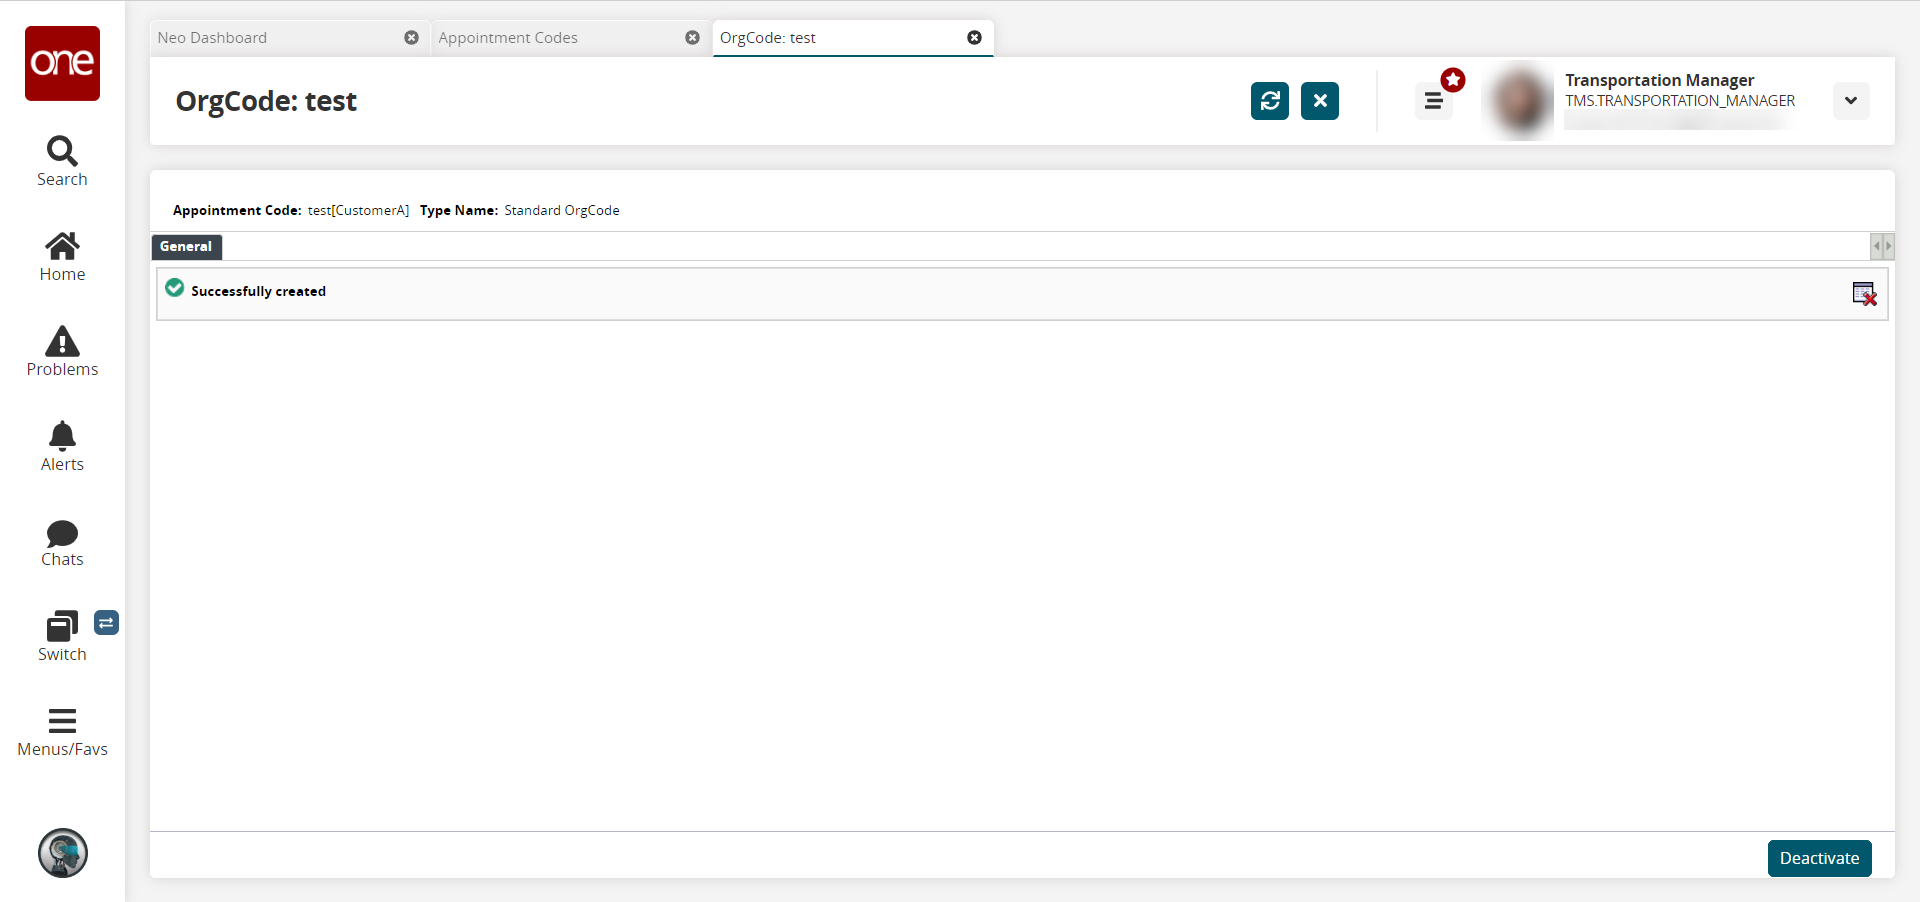Viewport: 1920px width, 902px height.
Task: Show the Alerts bell panel
Action: (62, 447)
